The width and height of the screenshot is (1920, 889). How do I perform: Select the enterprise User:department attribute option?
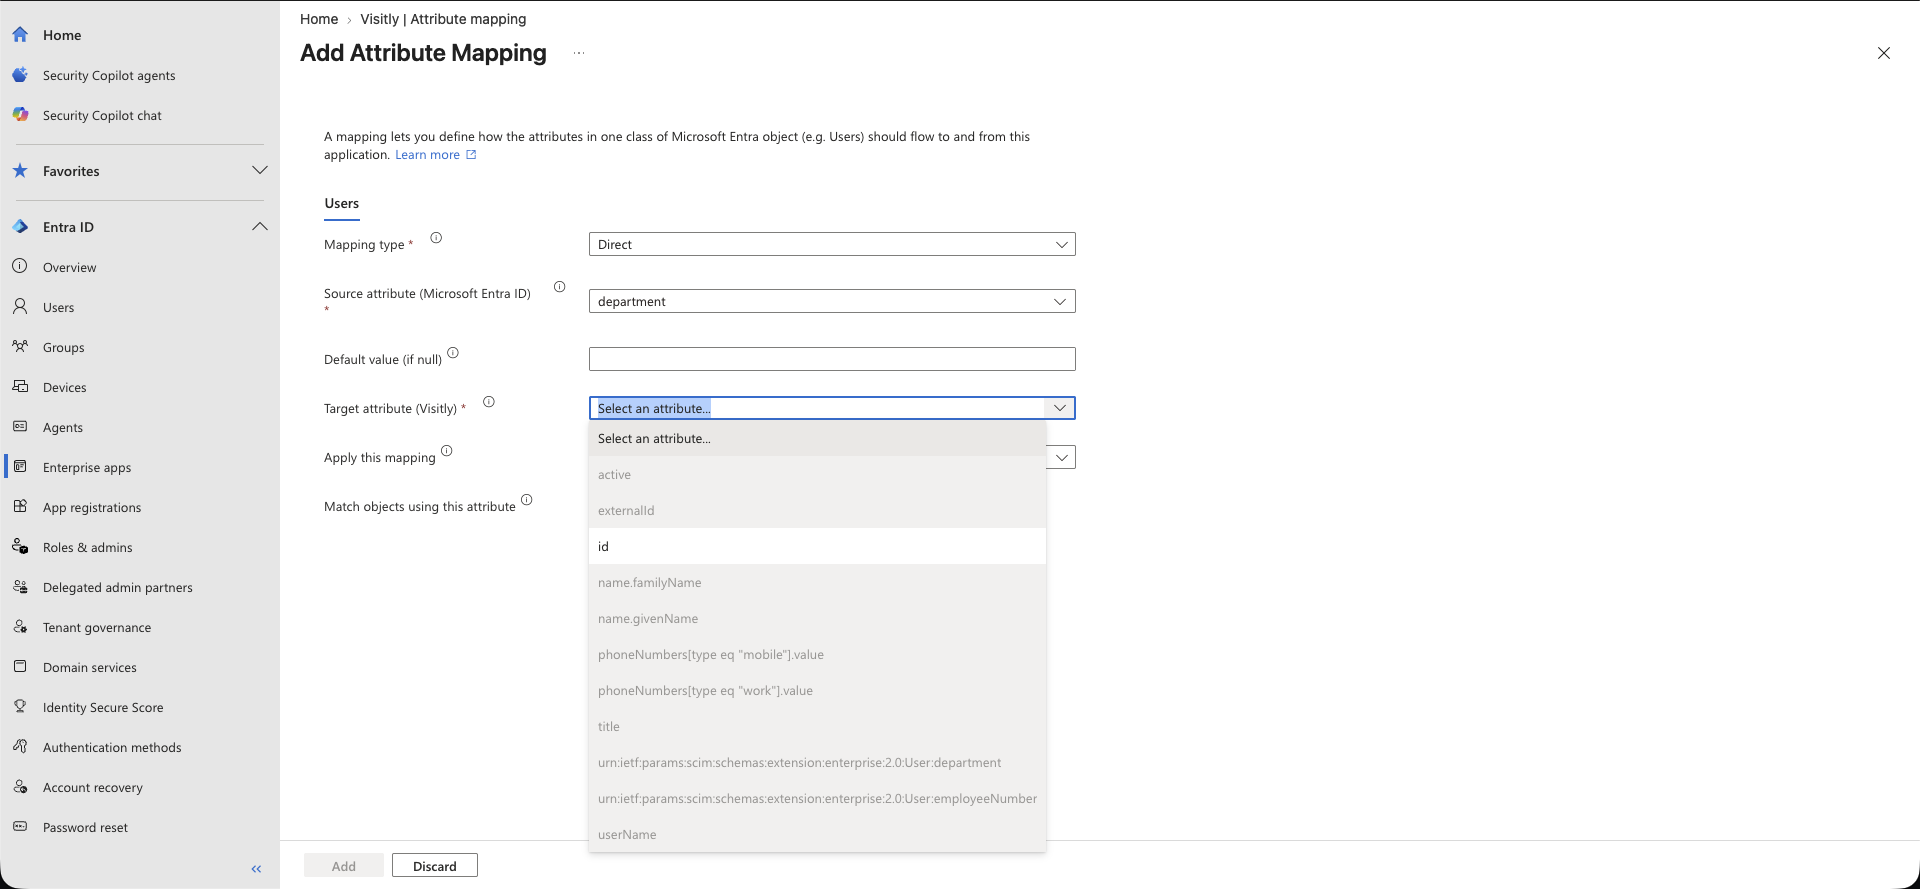(817, 762)
